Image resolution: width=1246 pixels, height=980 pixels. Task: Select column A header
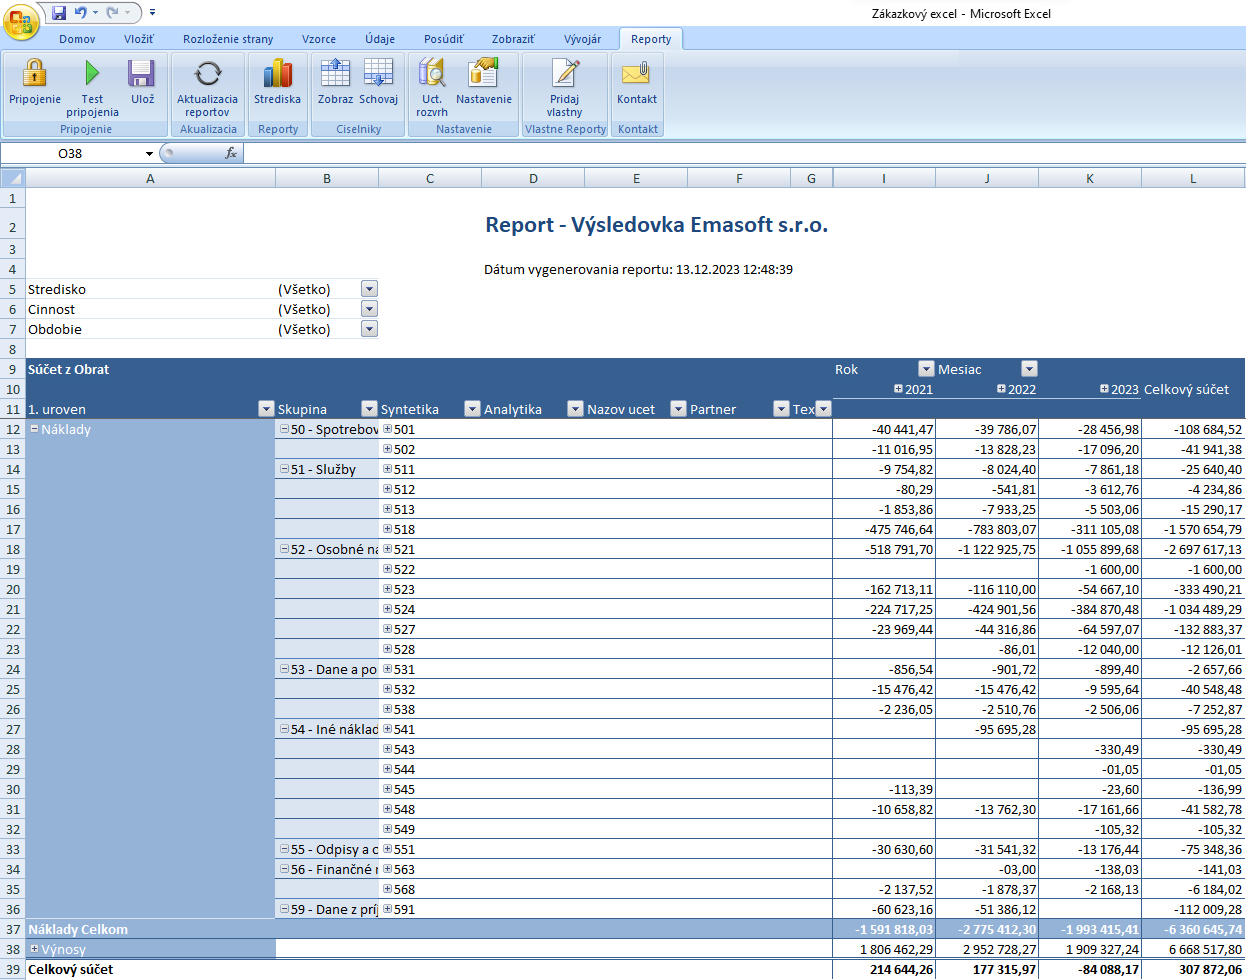coord(150,178)
